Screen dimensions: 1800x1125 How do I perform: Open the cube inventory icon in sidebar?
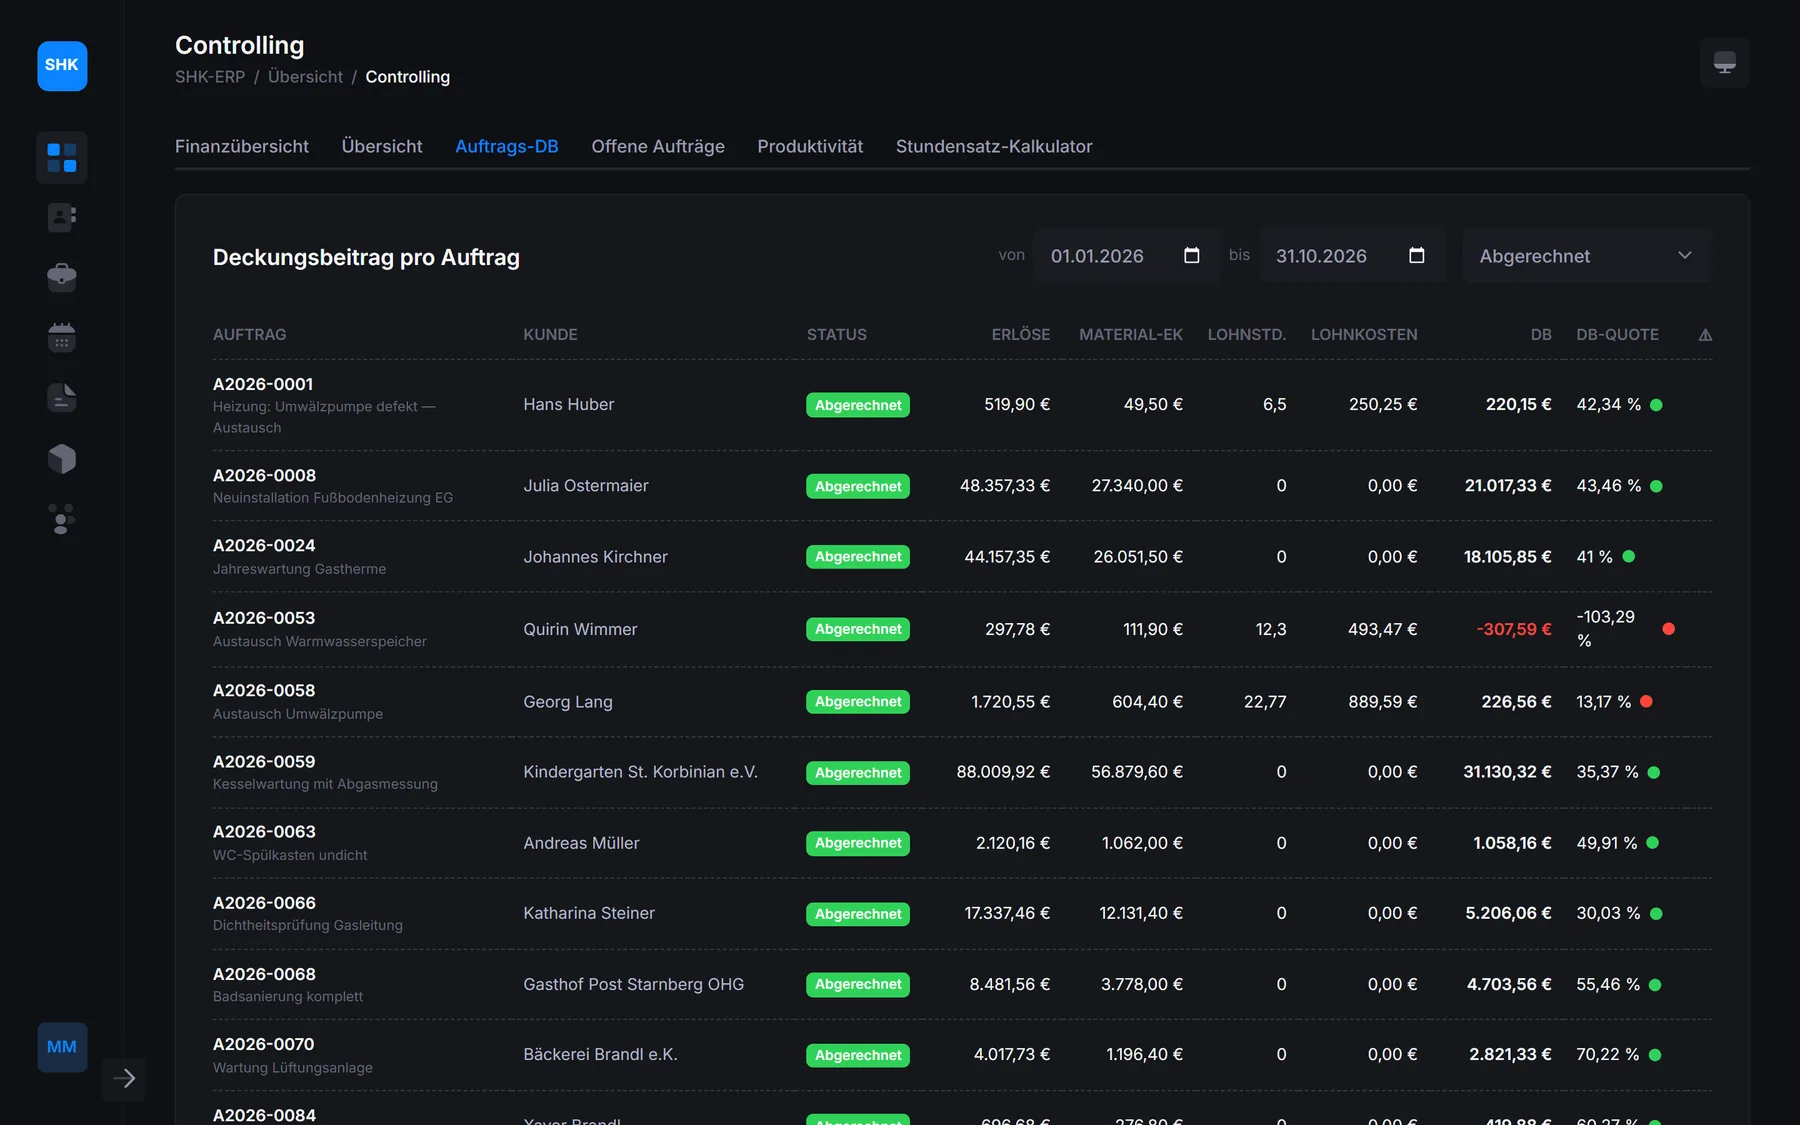(62, 459)
